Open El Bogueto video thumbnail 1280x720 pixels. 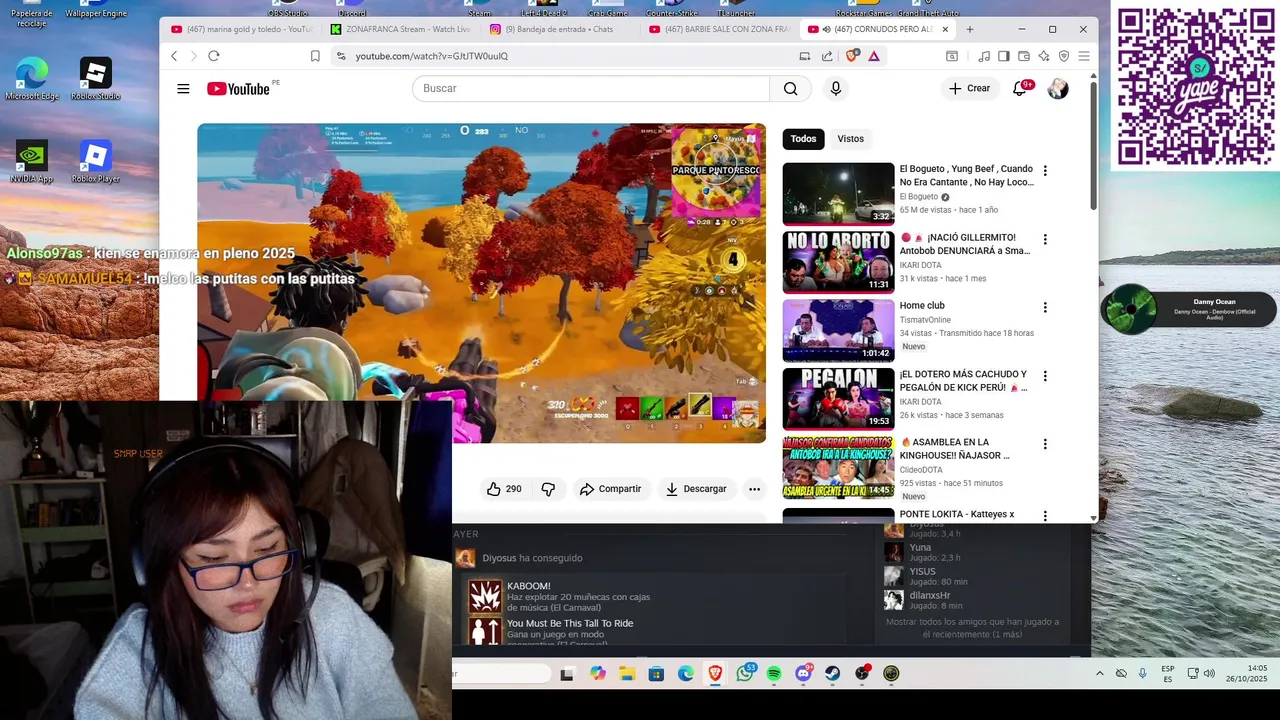(838, 194)
